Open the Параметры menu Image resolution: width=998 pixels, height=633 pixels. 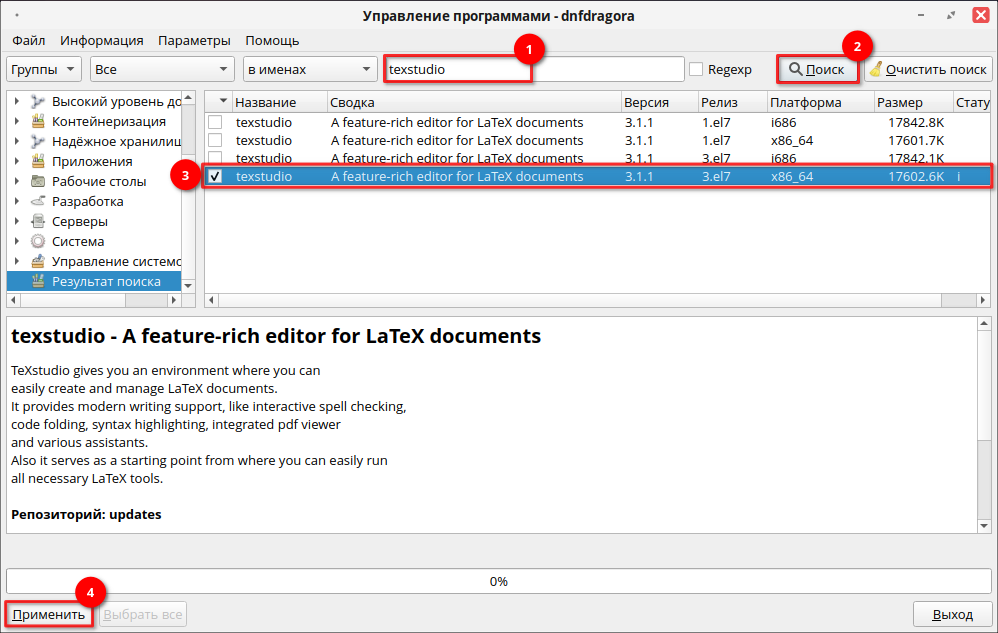[194, 41]
